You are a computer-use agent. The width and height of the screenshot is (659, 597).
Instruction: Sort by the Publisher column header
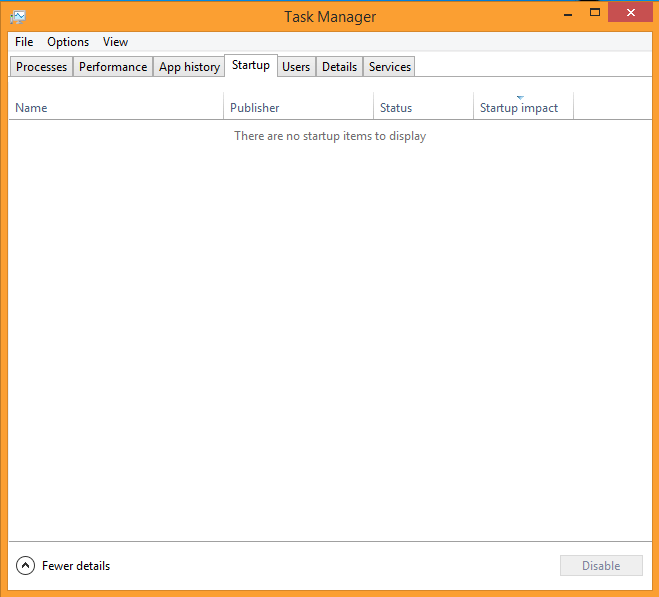click(298, 108)
